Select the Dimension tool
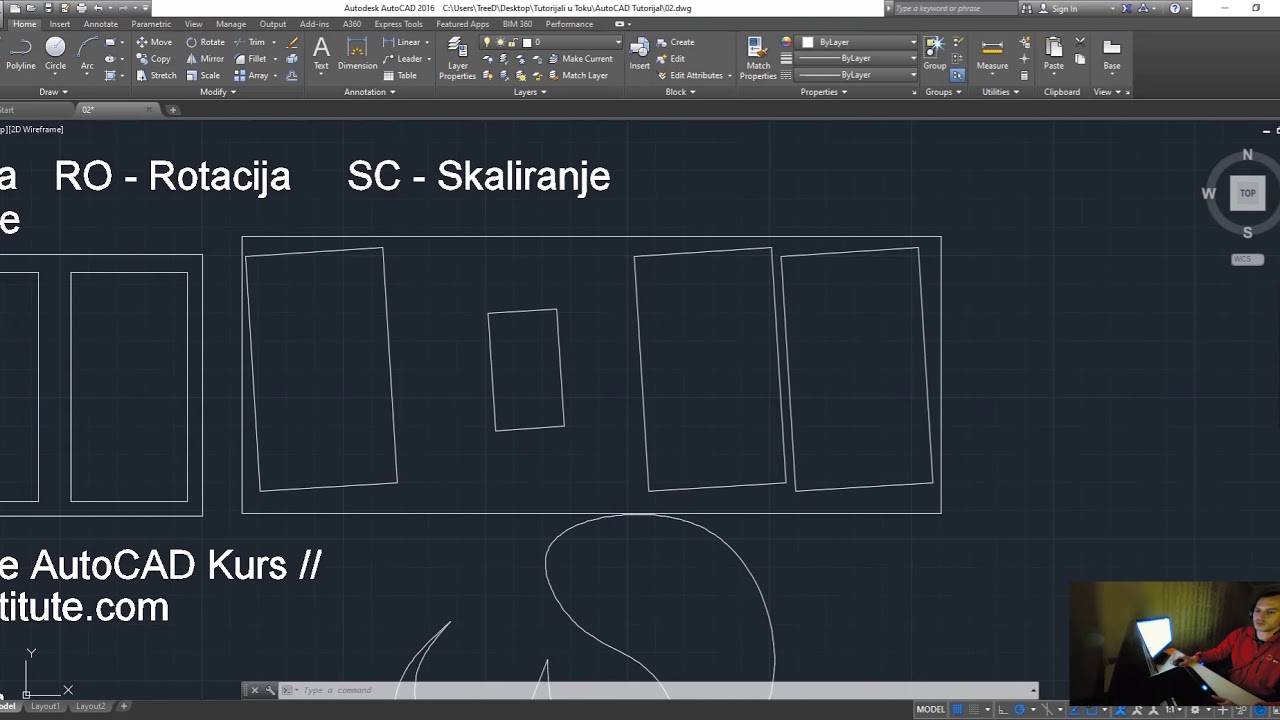The image size is (1280, 720). (357, 53)
